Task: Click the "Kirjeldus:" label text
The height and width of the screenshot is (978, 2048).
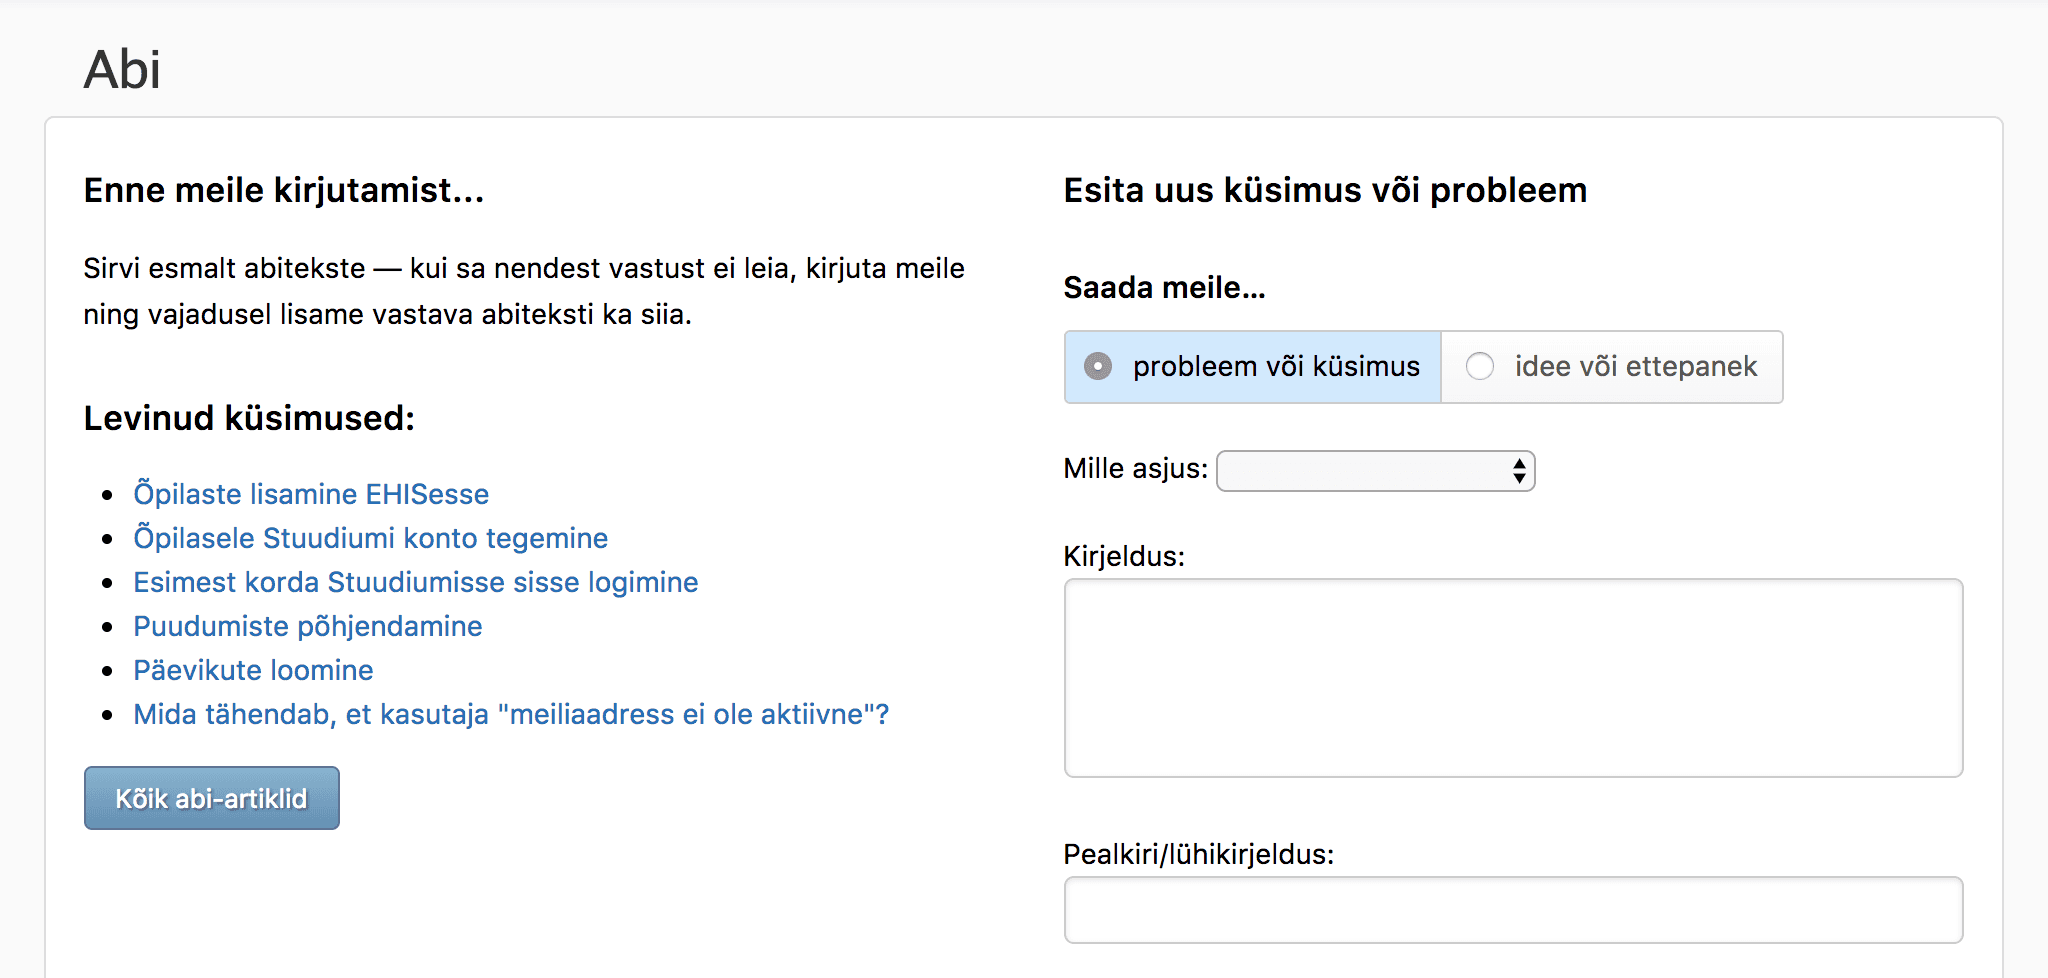Action: (1123, 556)
